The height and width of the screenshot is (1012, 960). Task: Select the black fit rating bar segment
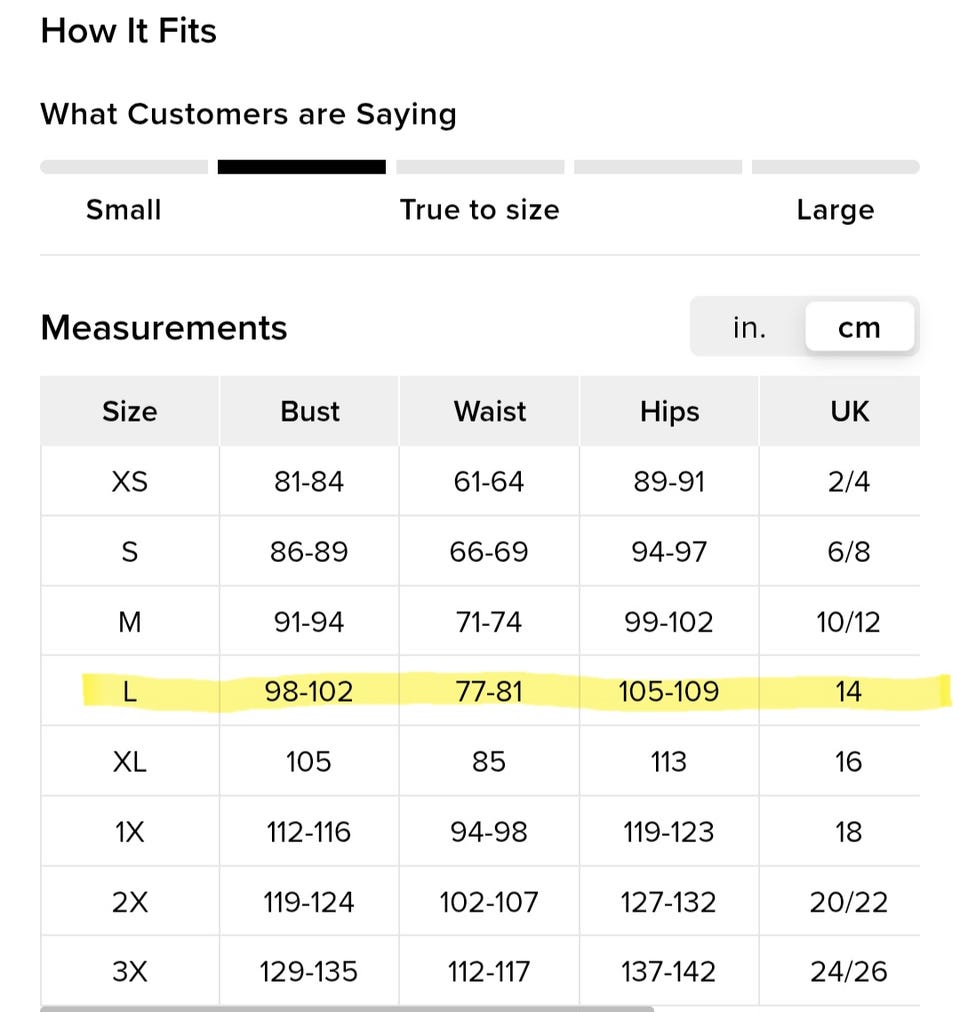301,167
